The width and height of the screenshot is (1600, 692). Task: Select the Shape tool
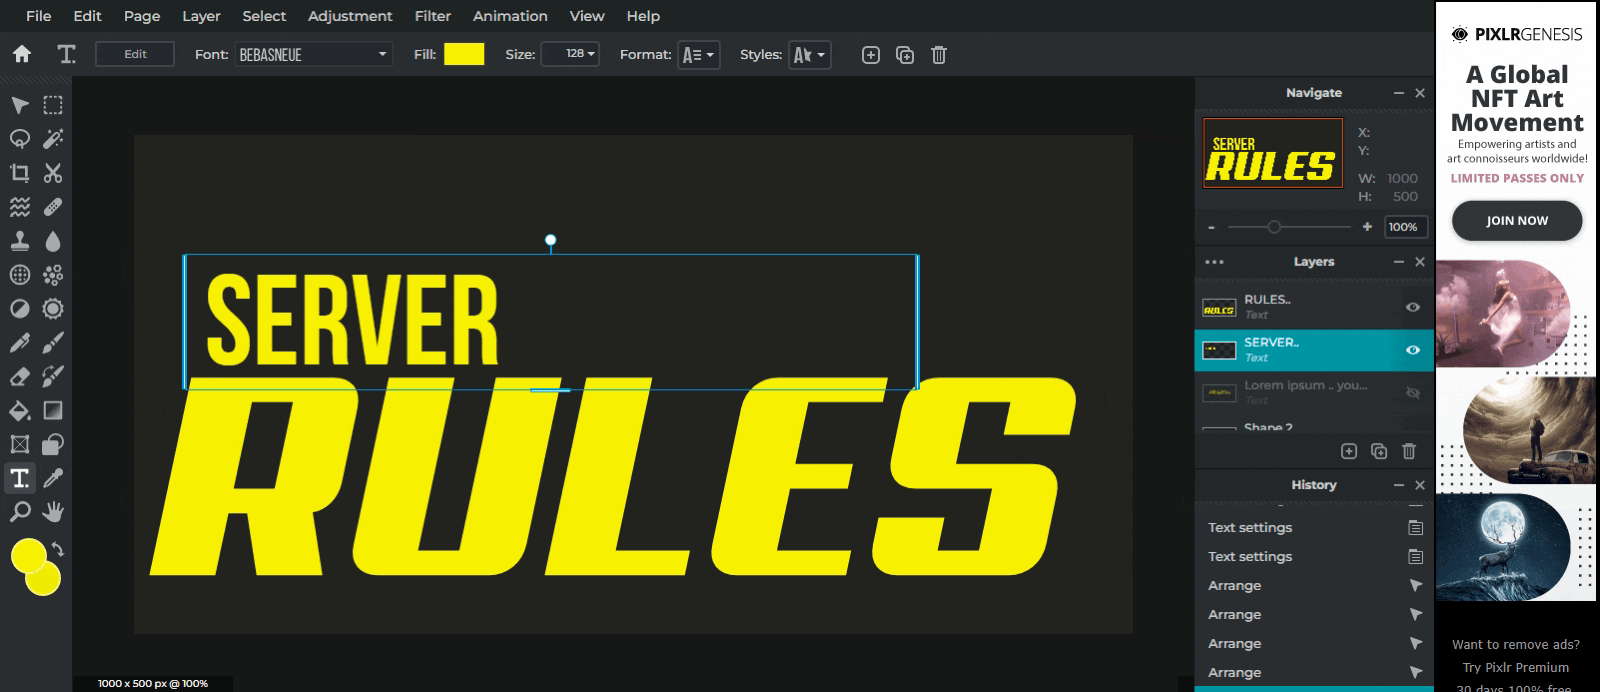53,445
